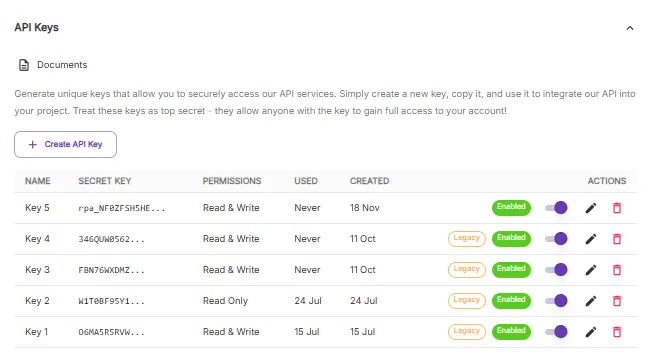Delete Key 3 with trash icon
Image resolution: width=649 pixels, height=364 pixels.
pyautogui.click(x=617, y=270)
